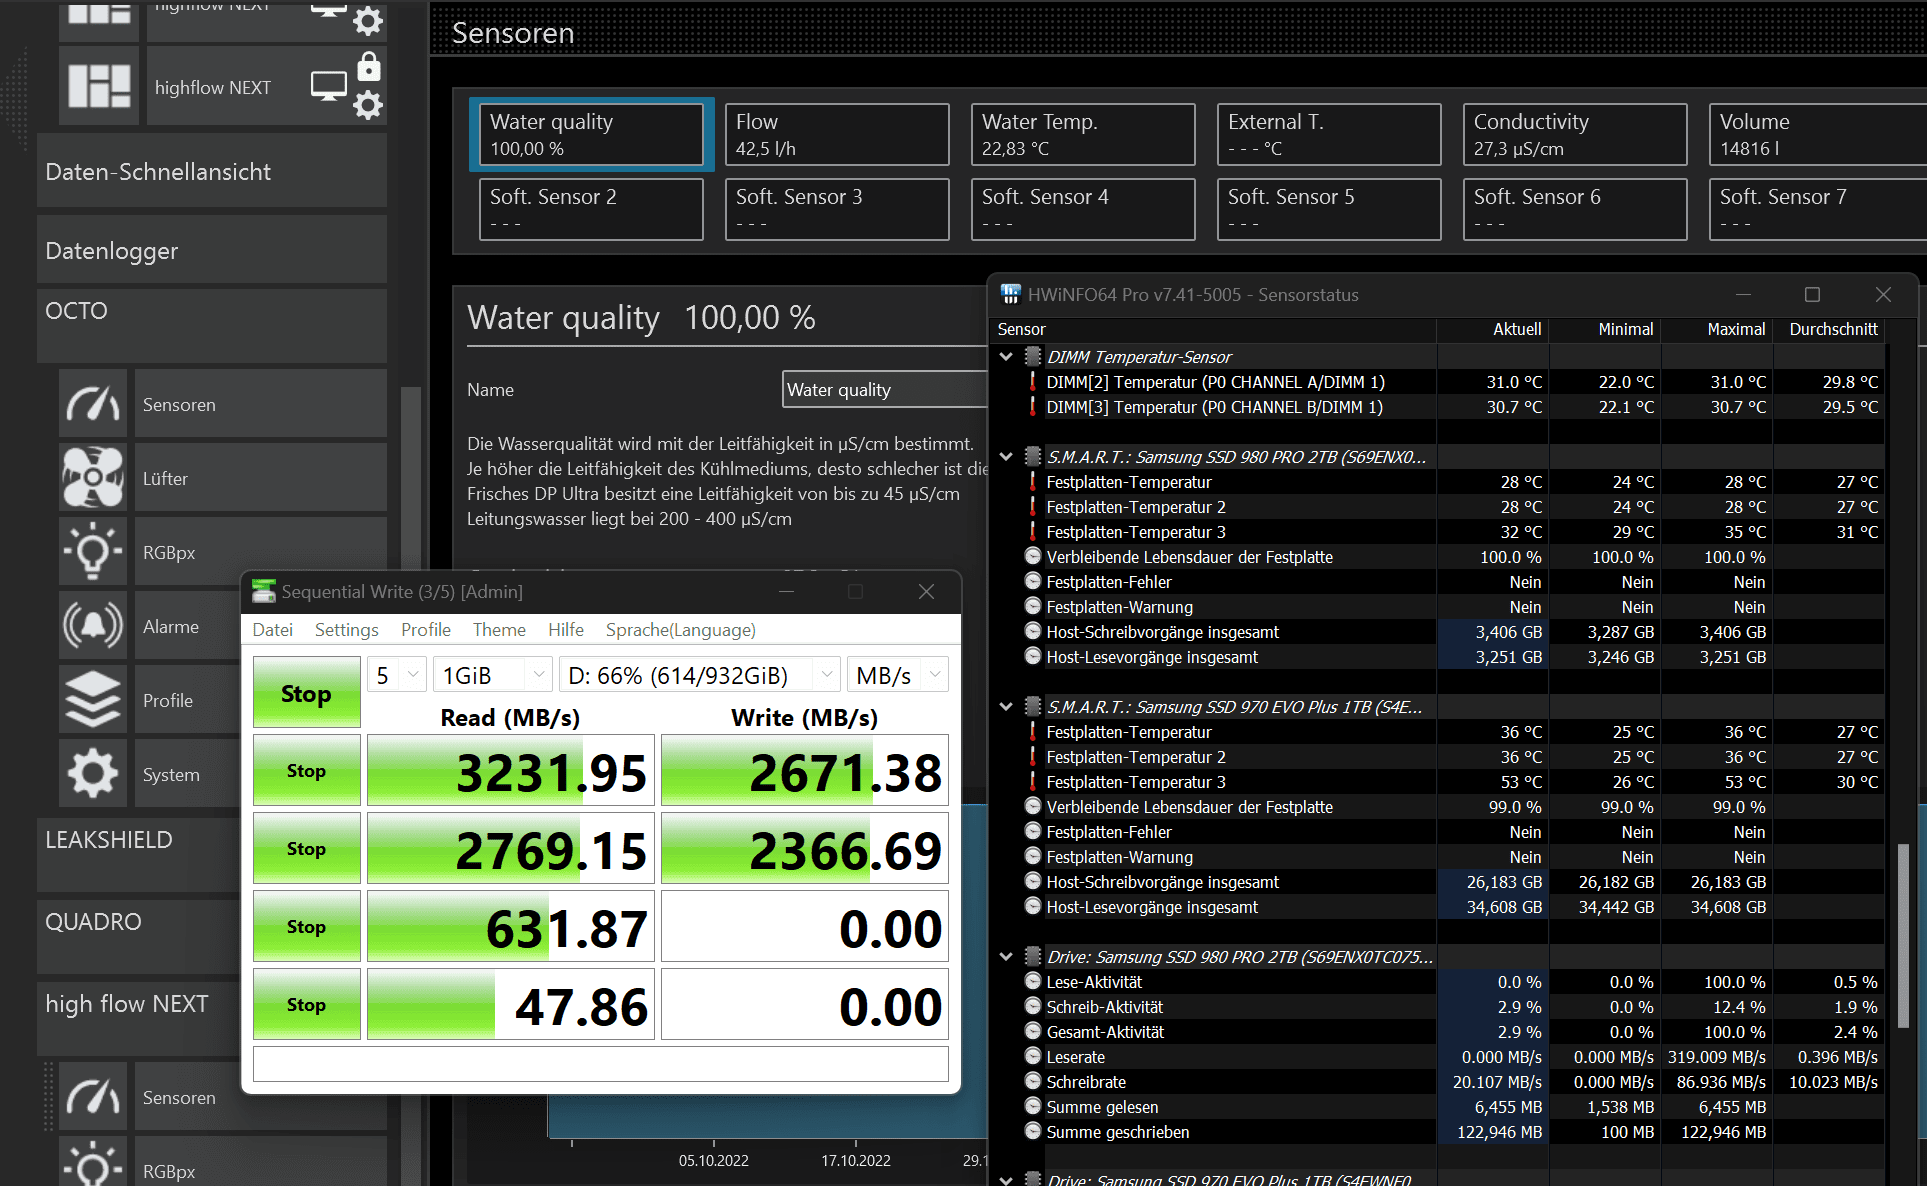This screenshot has height=1186, width=1927.
Task: Click Stop button in the 631.87 row
Action: [306, 926]
